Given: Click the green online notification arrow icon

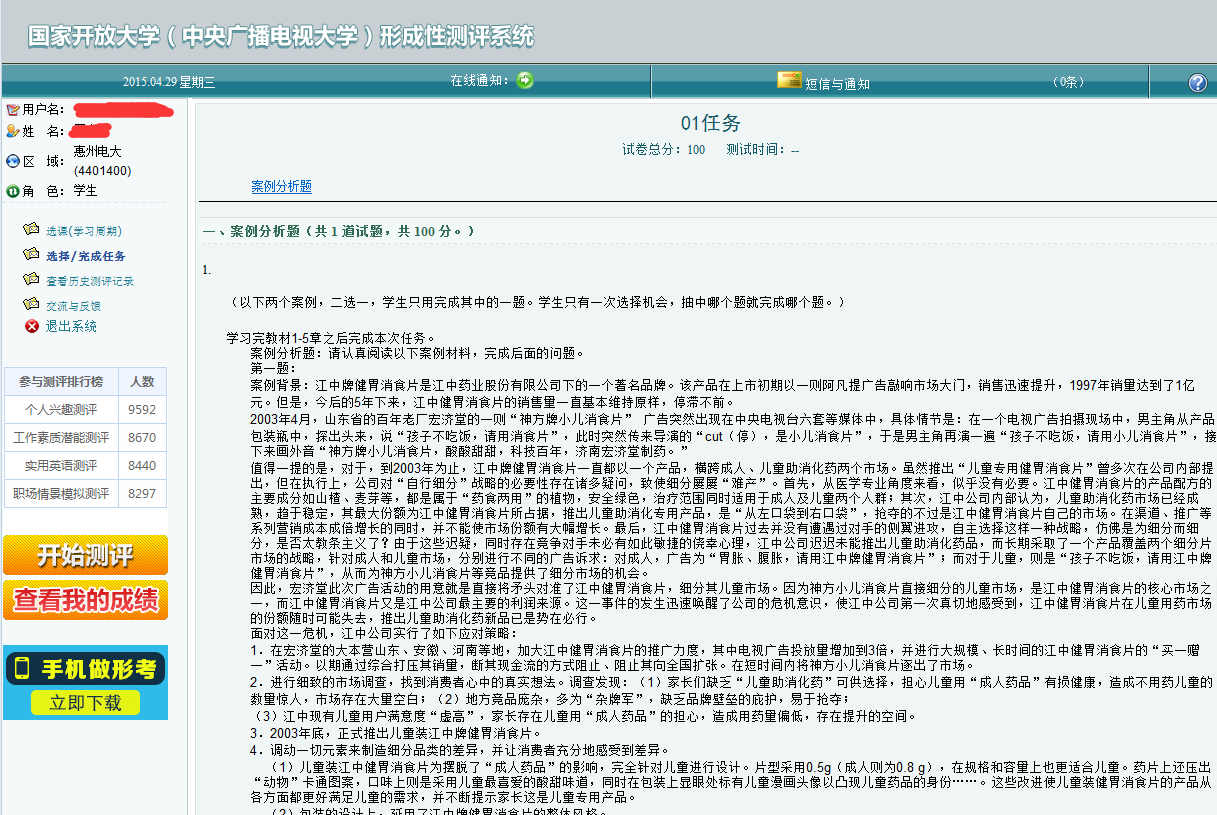Looking at the screenshot, I should coord(525,80).
